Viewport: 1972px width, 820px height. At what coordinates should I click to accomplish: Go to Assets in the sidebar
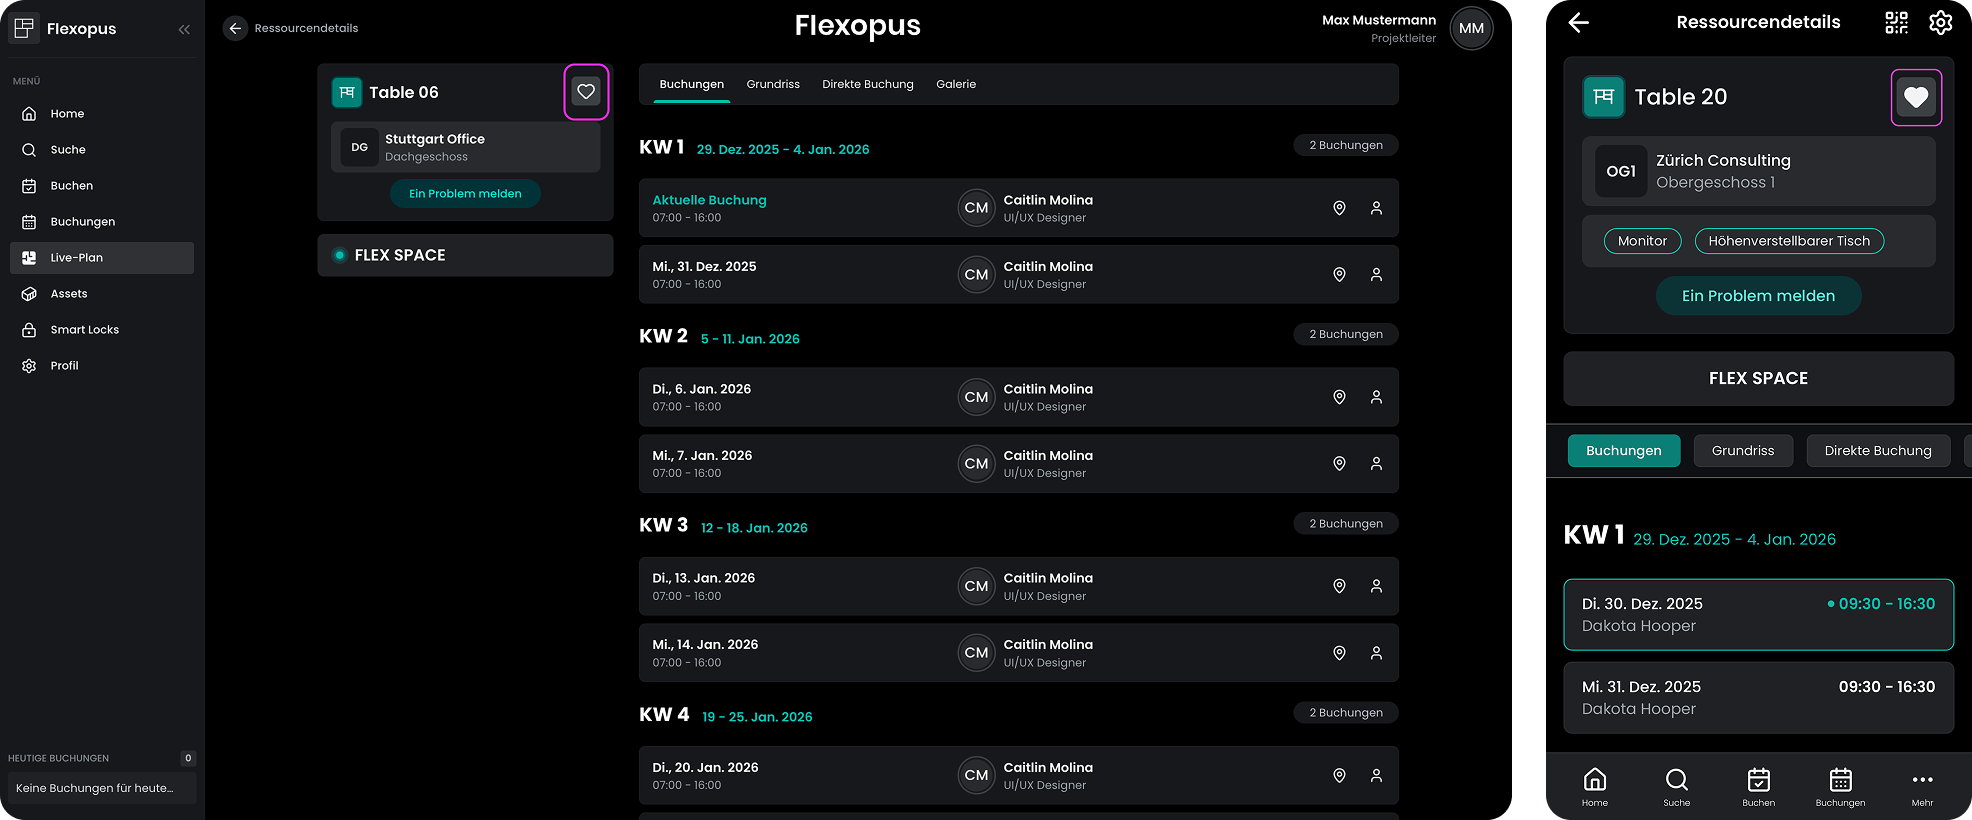69,294
